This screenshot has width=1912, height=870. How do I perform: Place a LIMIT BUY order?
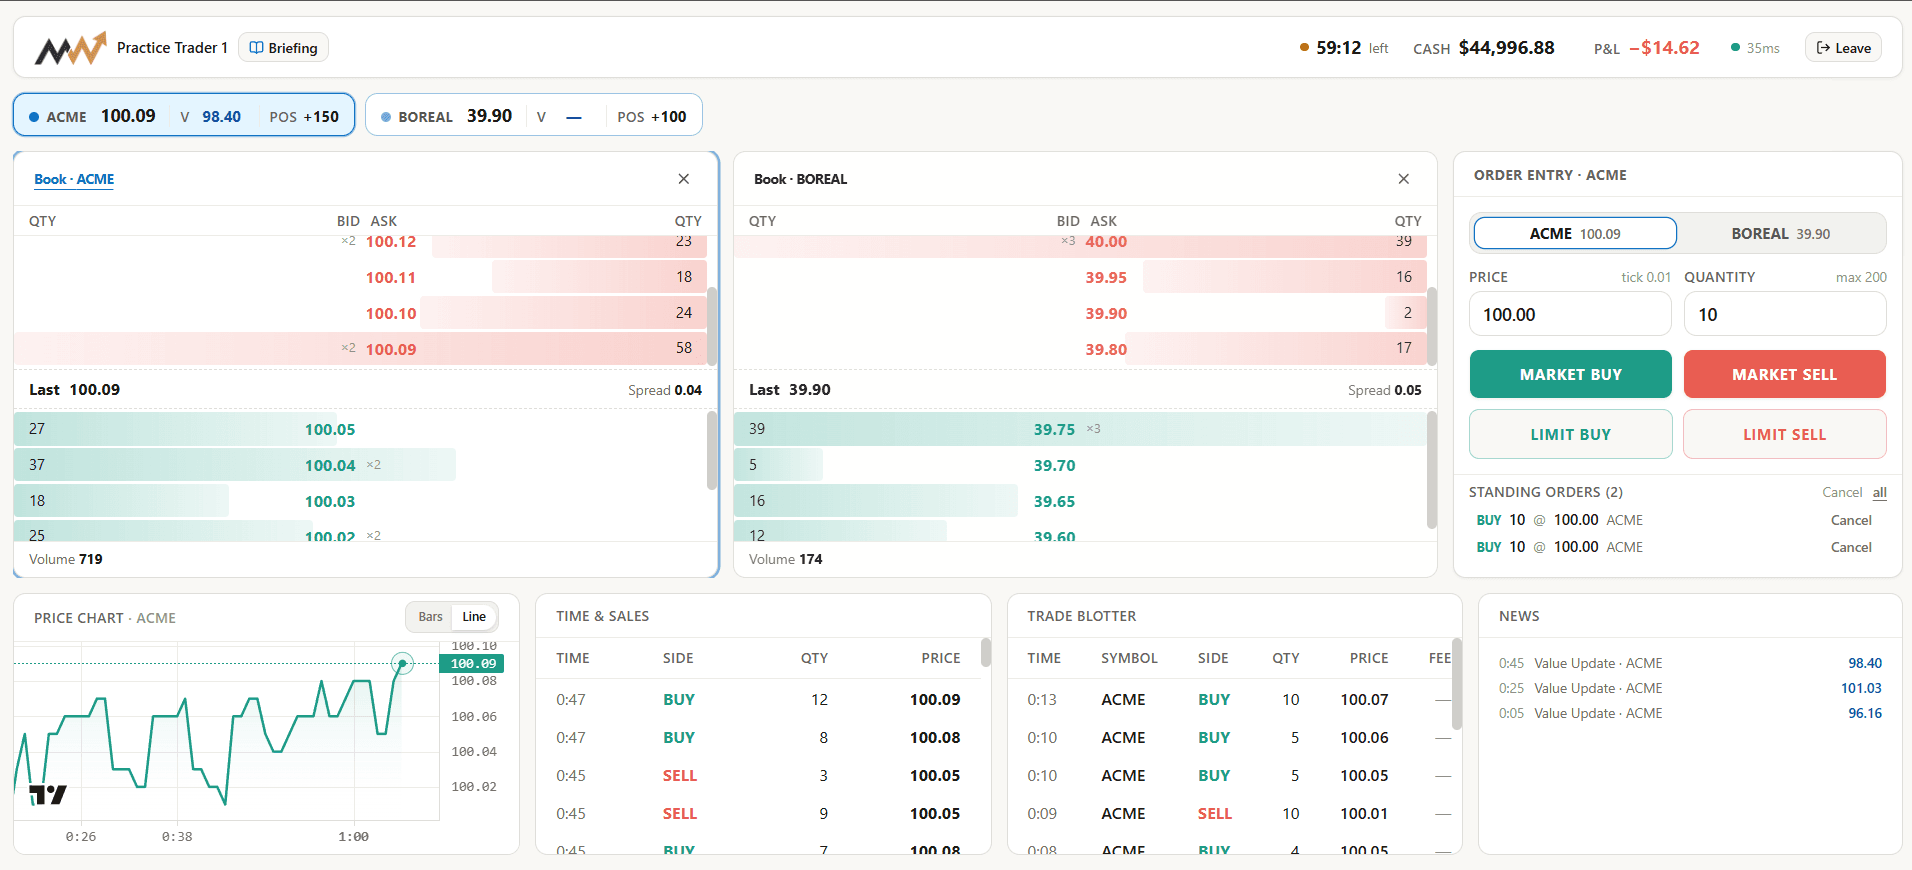click(x=1570, y=434)
